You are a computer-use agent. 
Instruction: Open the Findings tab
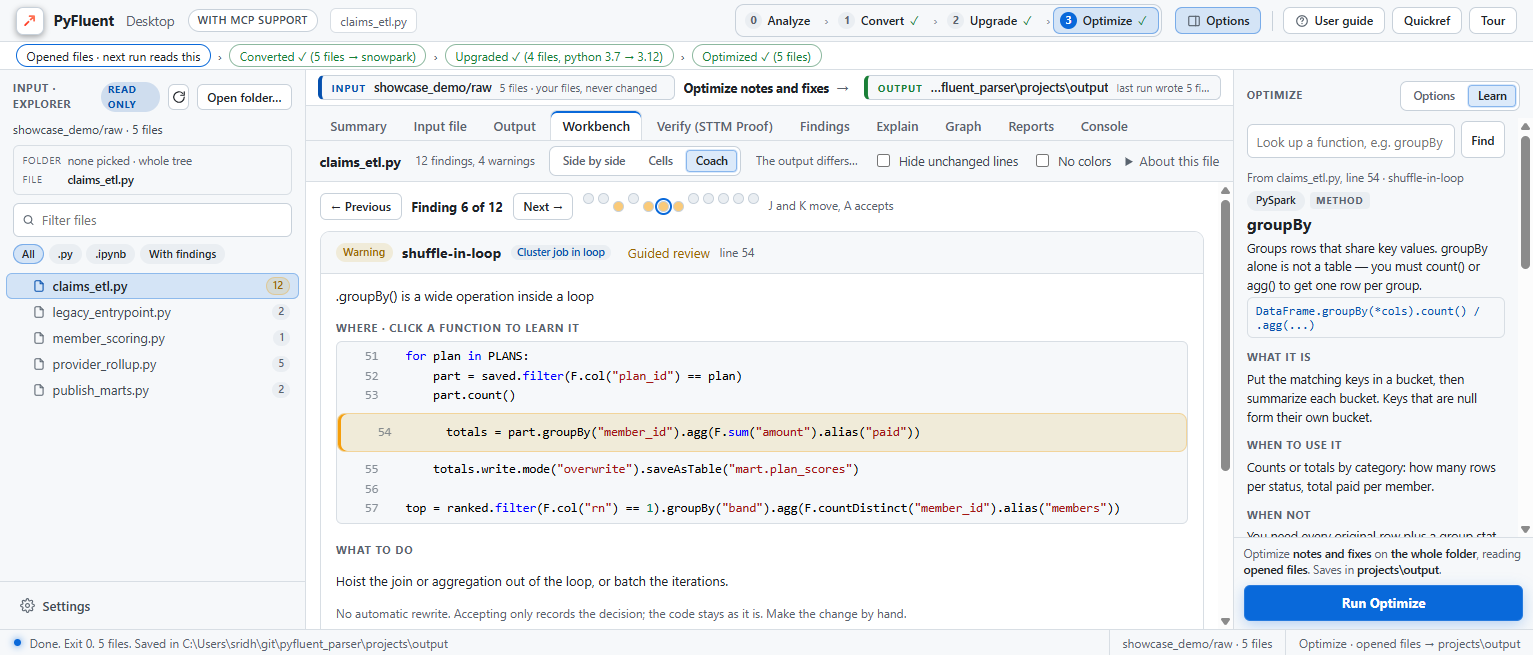click(x=825, y=126)
